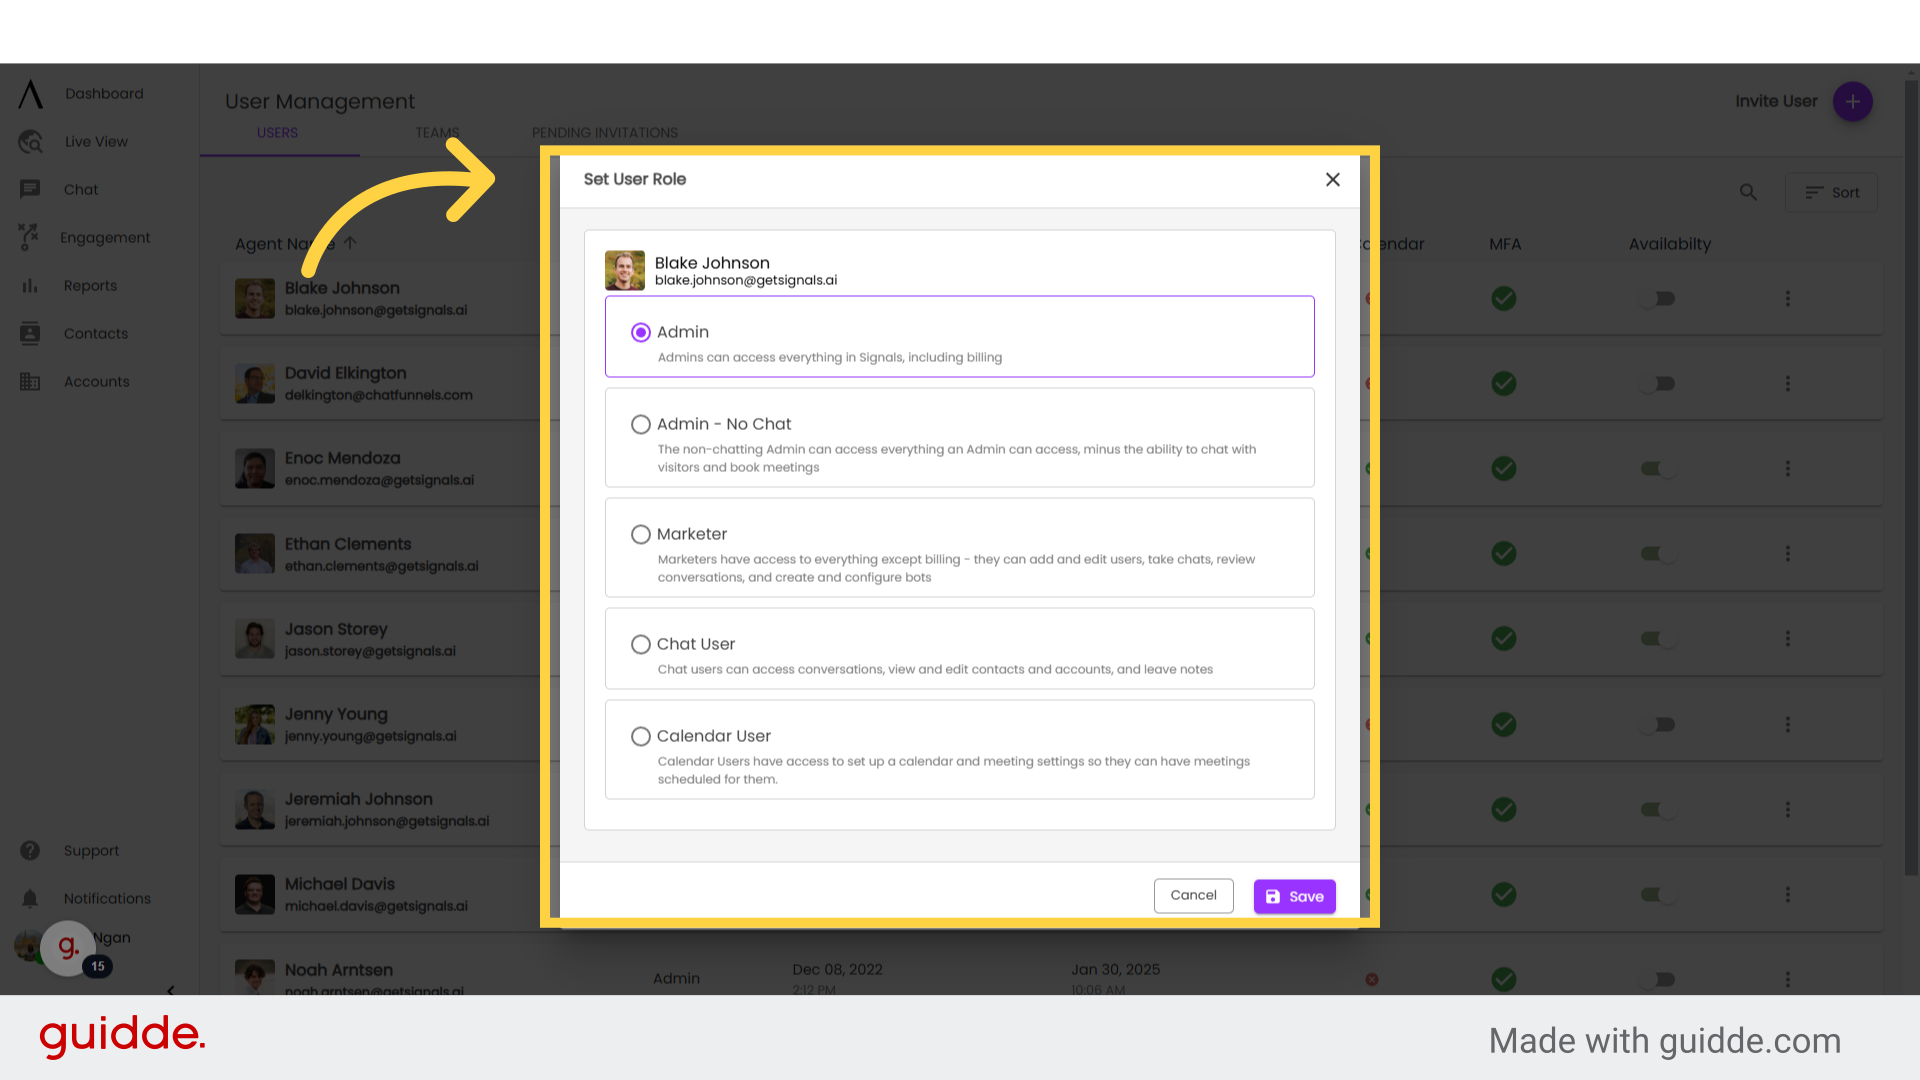Viewport: 1920px width, 1080px height.
Task: Go to Chat in the sidebar
Action: pyautogui.click(x=81, y=189)
